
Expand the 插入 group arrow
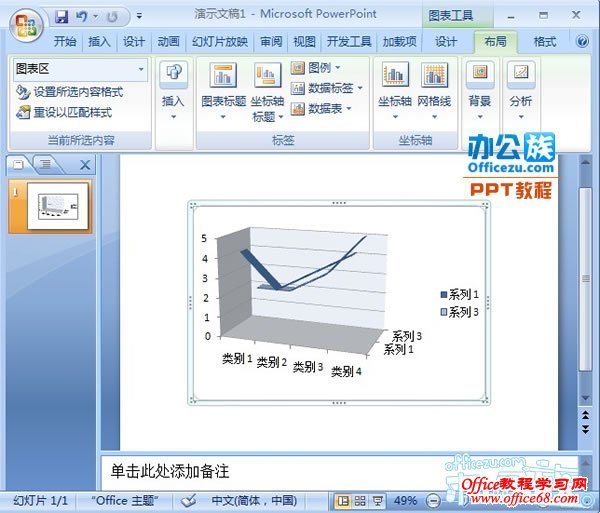tap(173, 116)
